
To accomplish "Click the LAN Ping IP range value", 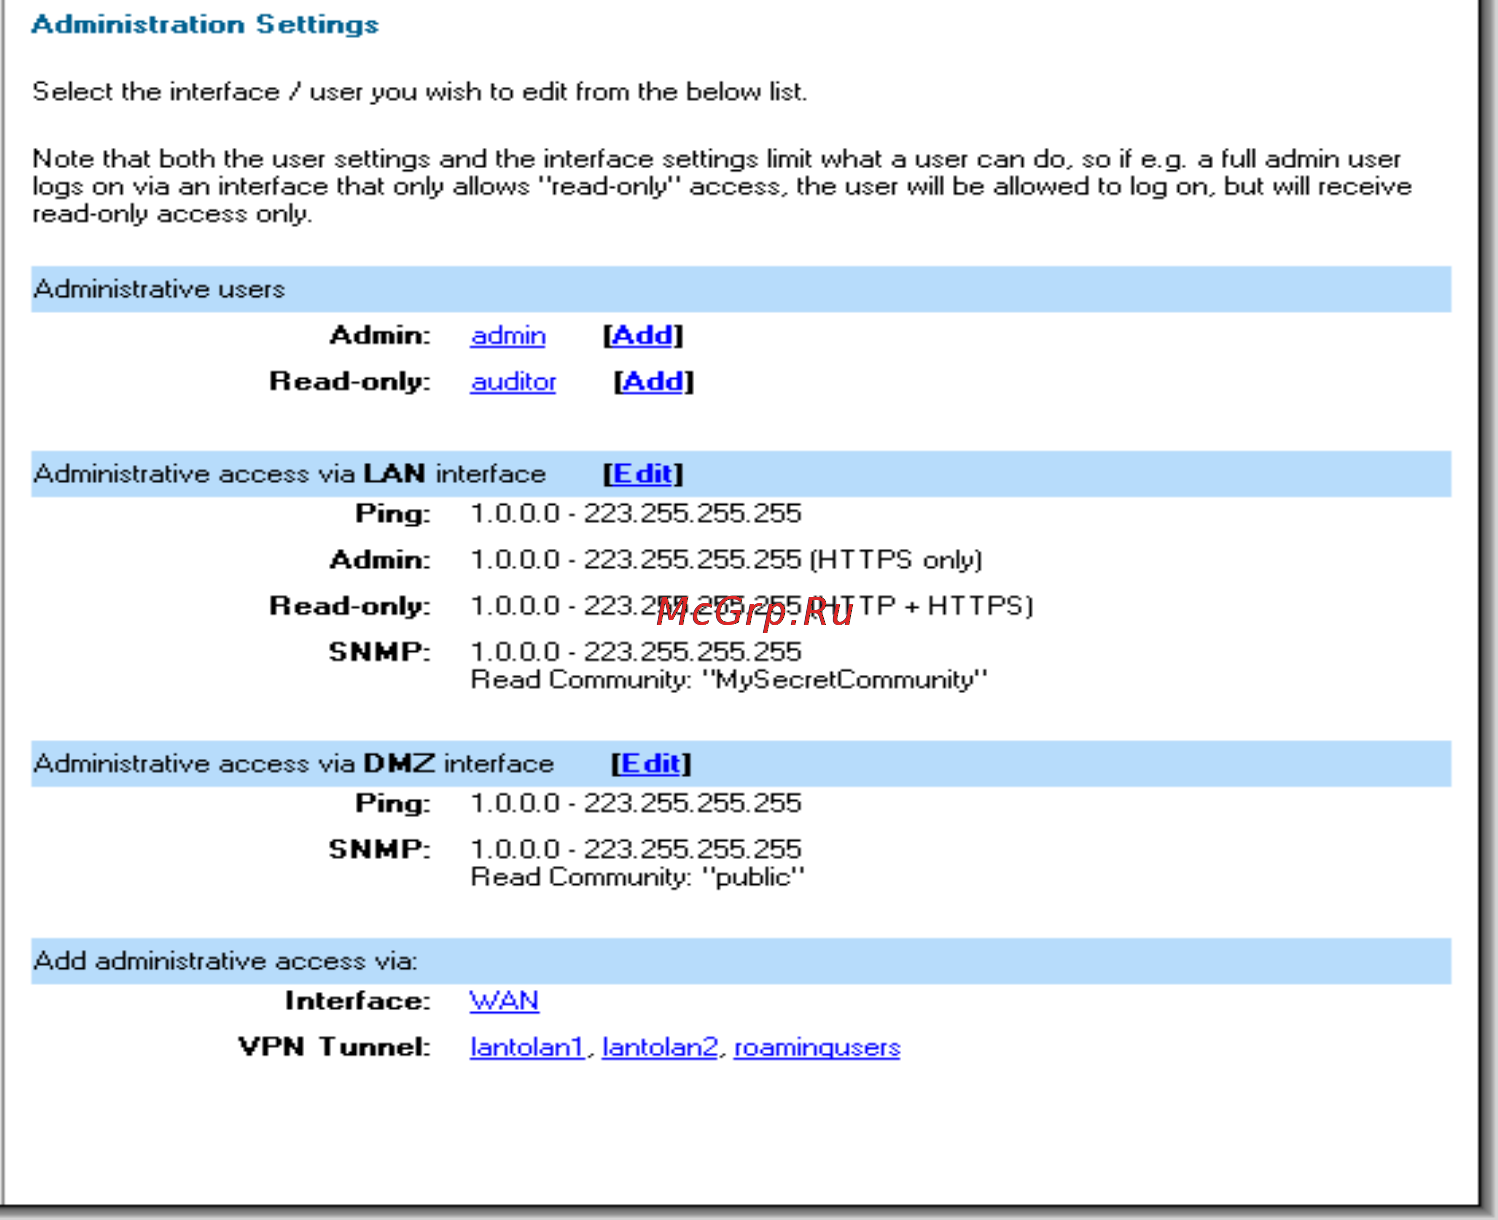I will click(636, 514).
